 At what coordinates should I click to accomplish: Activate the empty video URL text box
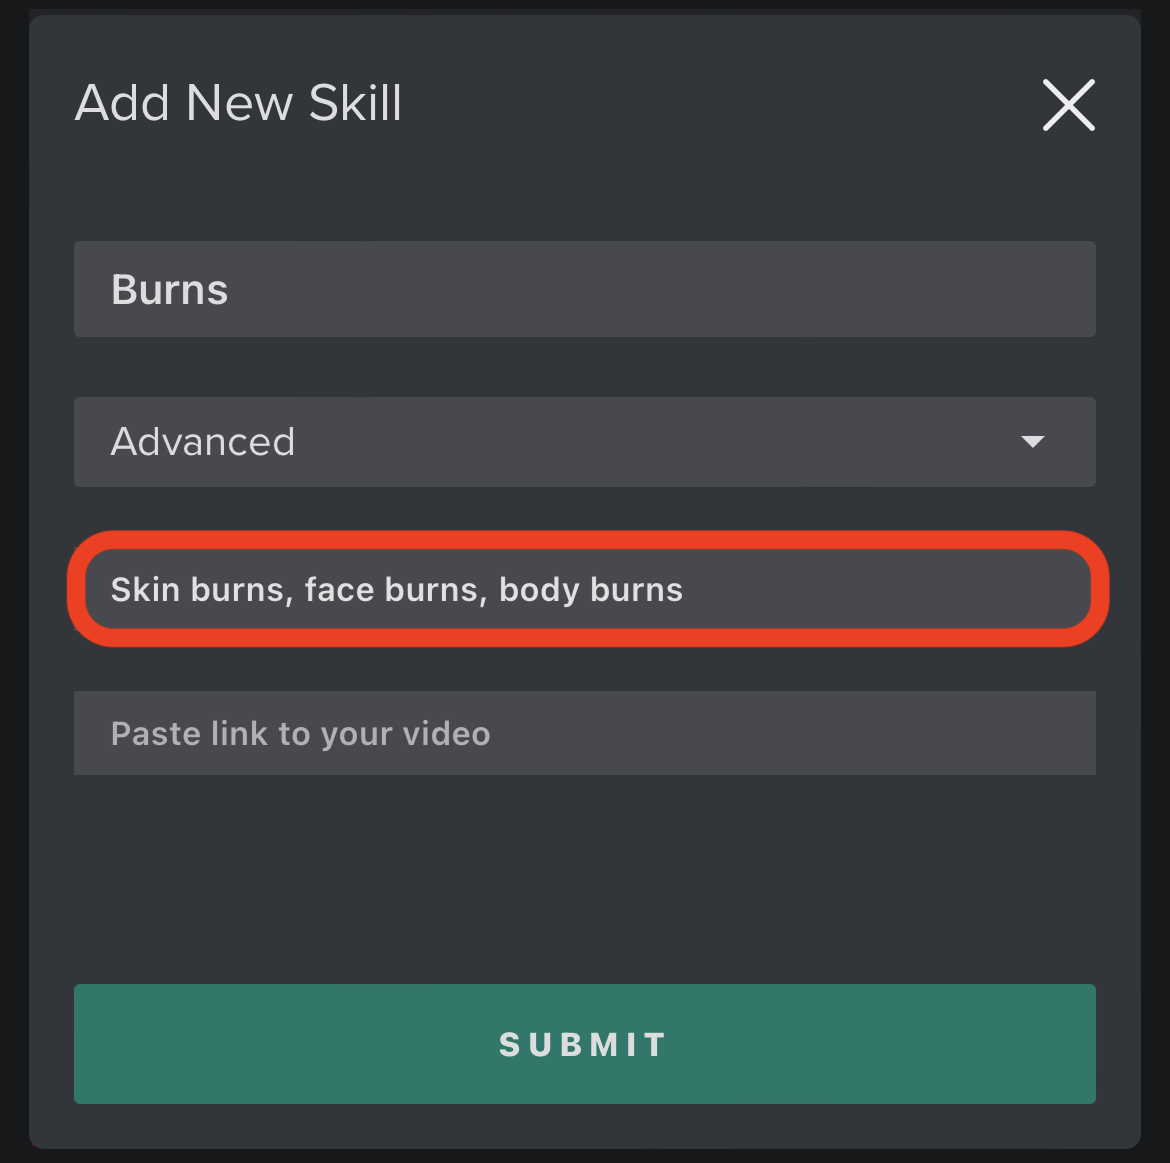[x=584, y=733]
